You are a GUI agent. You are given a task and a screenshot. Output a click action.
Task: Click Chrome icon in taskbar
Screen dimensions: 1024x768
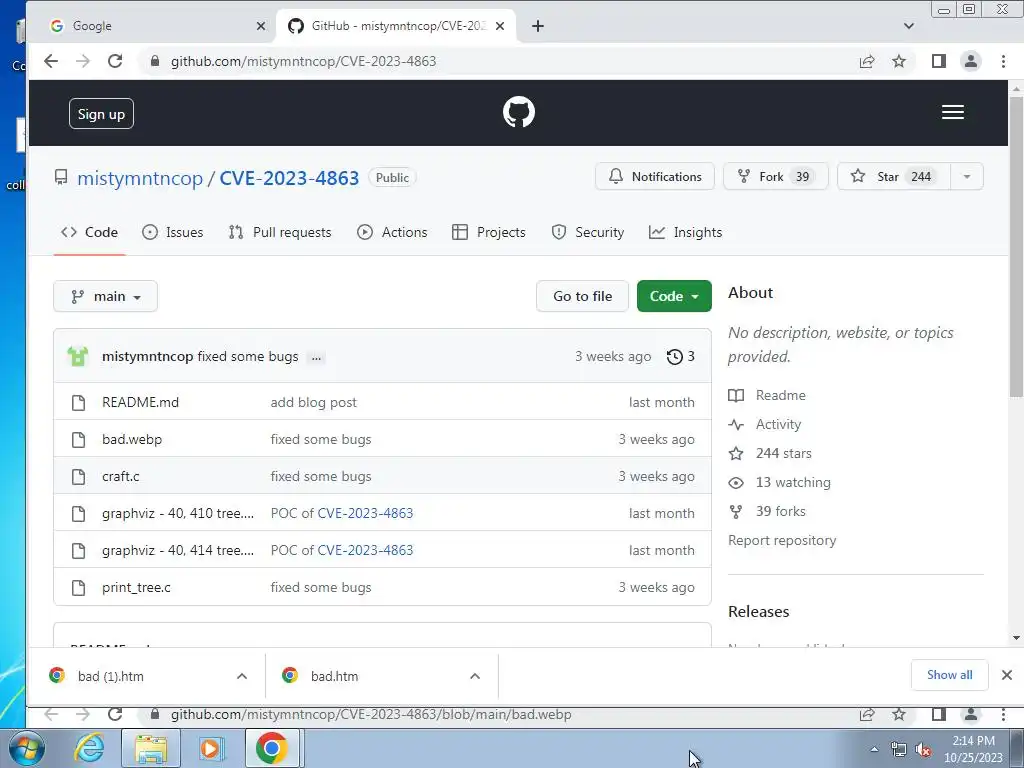[x=272, y=748]
